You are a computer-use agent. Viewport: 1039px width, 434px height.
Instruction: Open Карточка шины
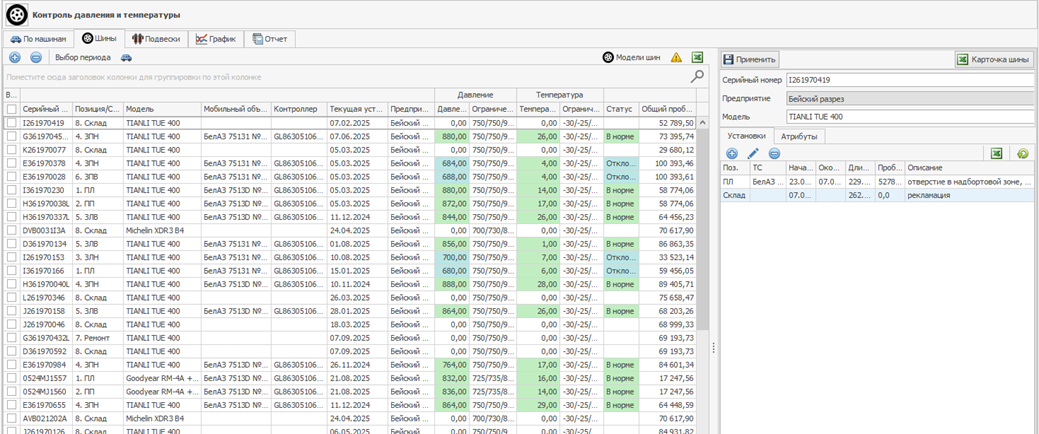(x=993, y=59)
